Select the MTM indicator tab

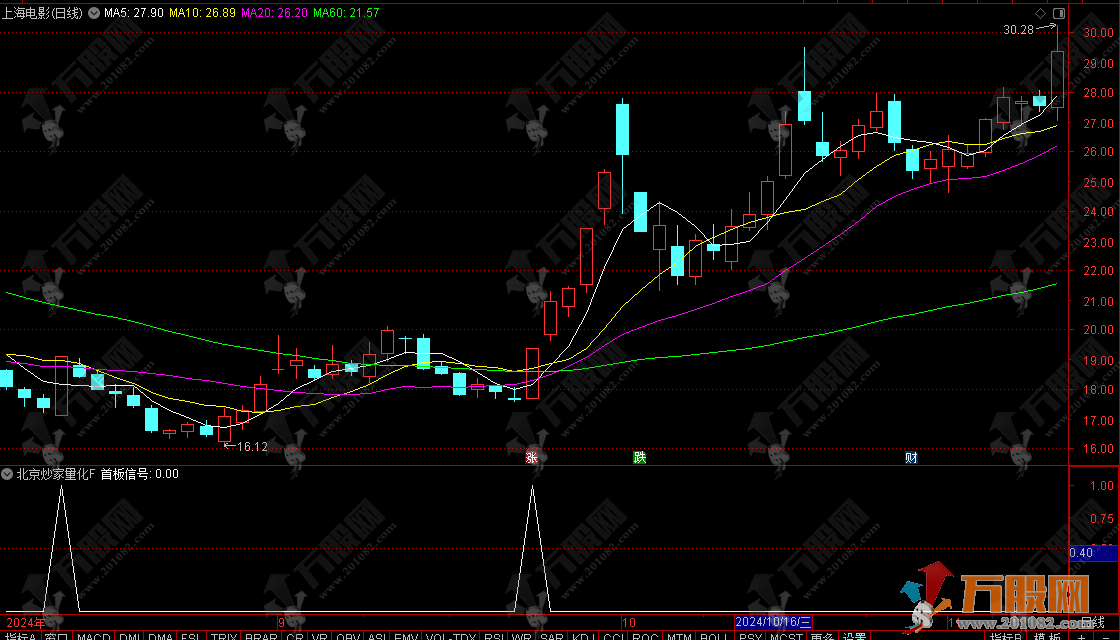[679, 636]
